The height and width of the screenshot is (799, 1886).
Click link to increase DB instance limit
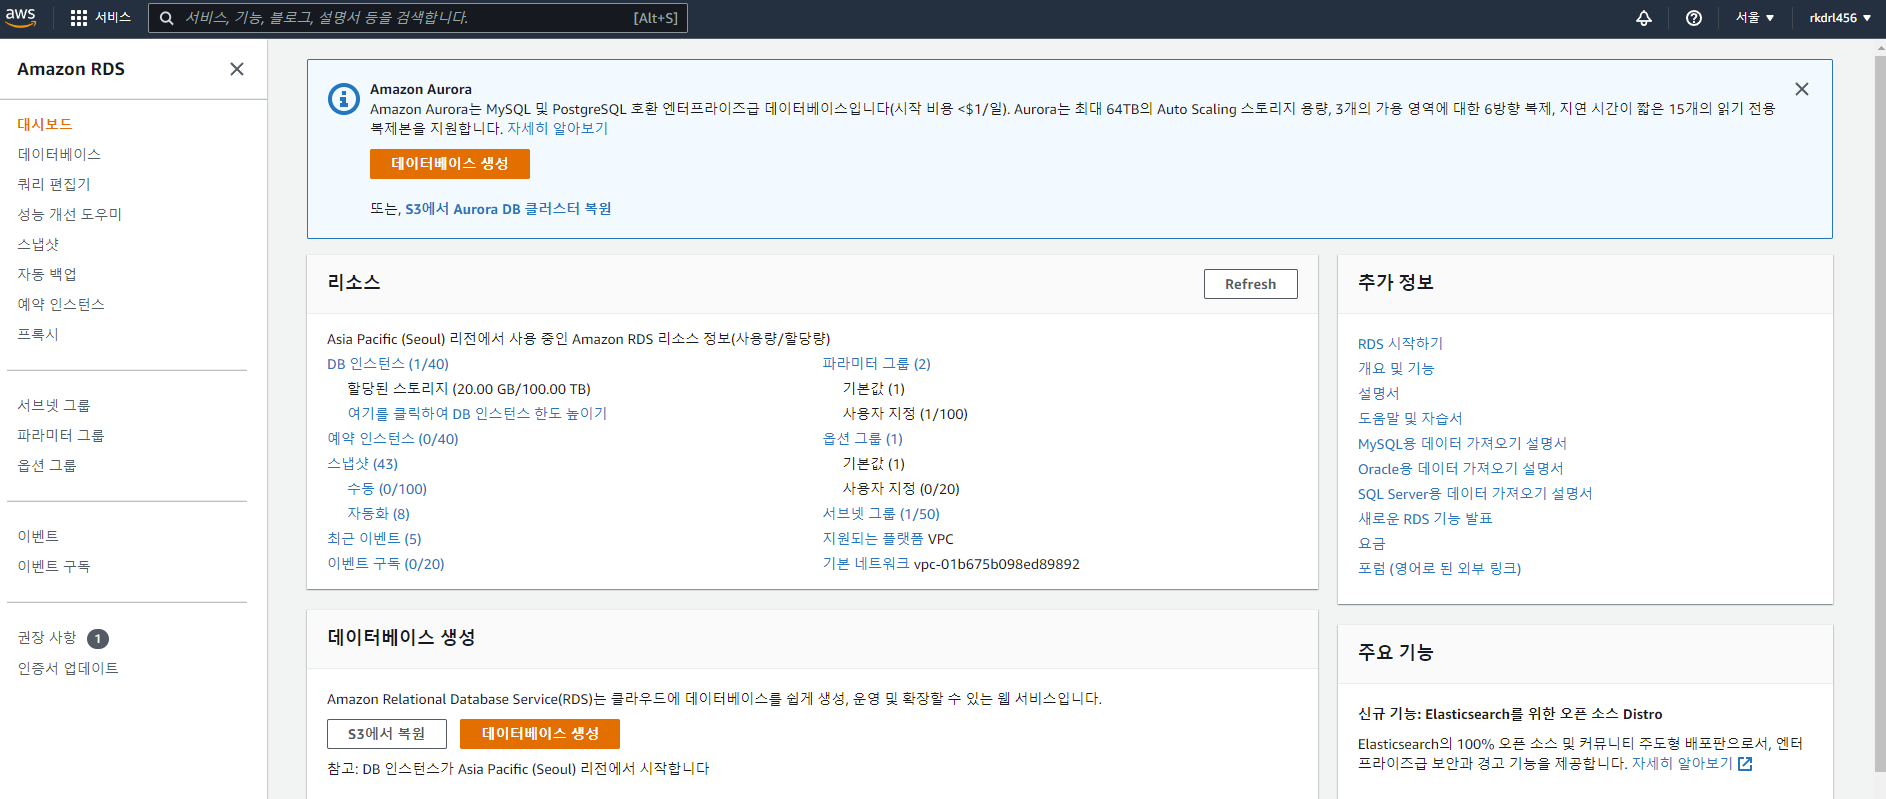(477, 414)
